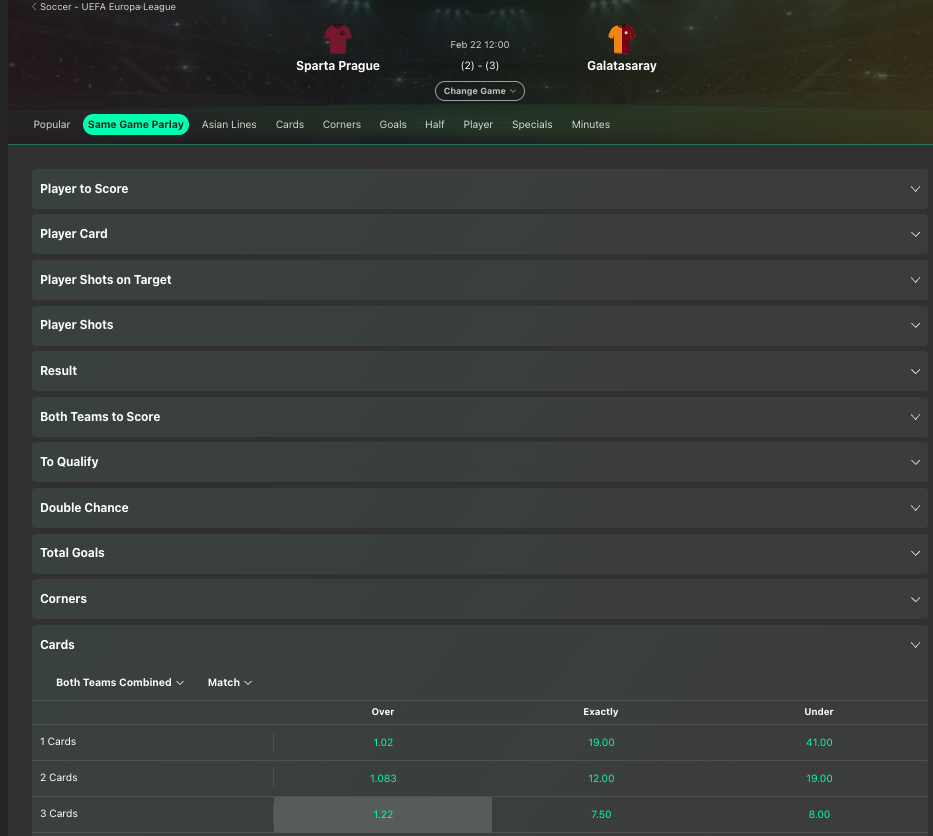Expand the Double Chance section
Viewport: 933px width, 836px height.
(x=480, y=508)
